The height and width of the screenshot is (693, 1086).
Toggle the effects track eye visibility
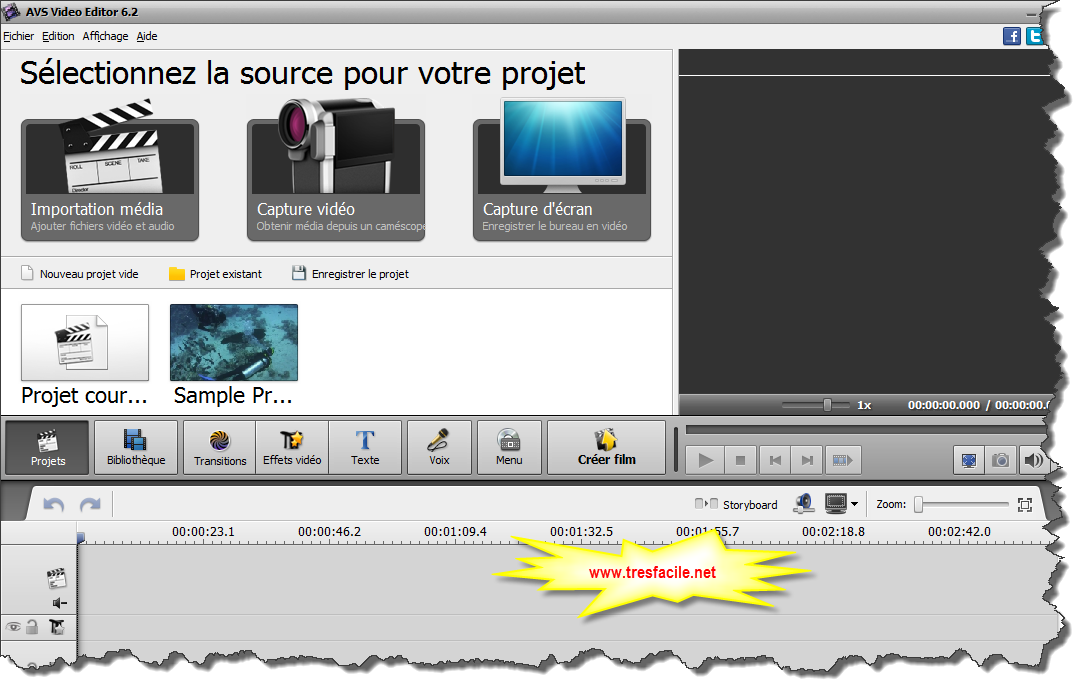[12, 627]
